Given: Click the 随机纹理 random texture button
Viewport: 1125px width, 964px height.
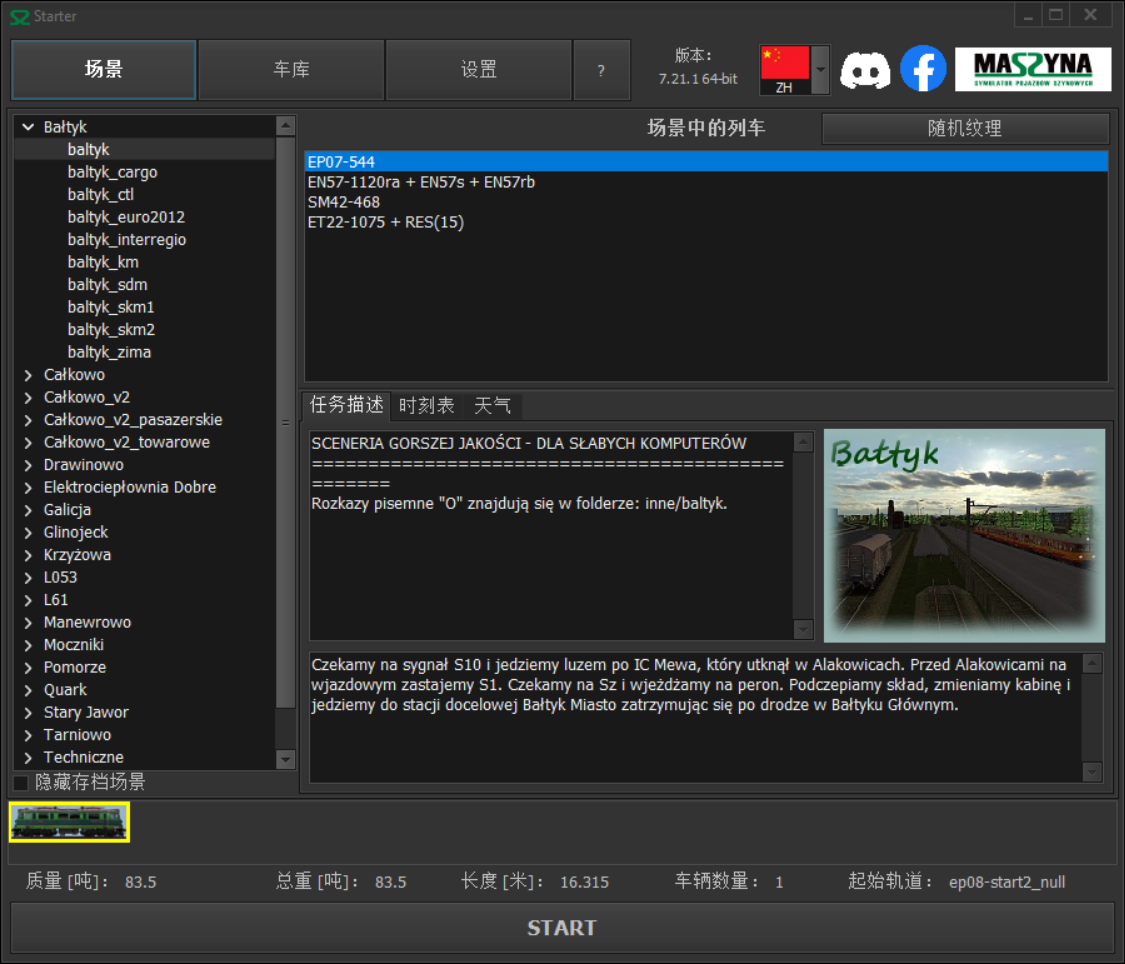Looking at the screenshot, I should tap(964, 128).
